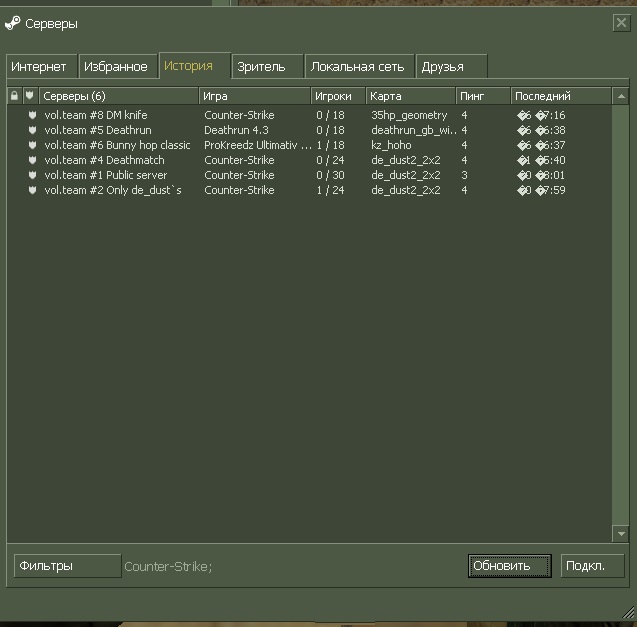Sort by Серверы (6) column header
The image size is (637, 627).
tap(119, 96)
